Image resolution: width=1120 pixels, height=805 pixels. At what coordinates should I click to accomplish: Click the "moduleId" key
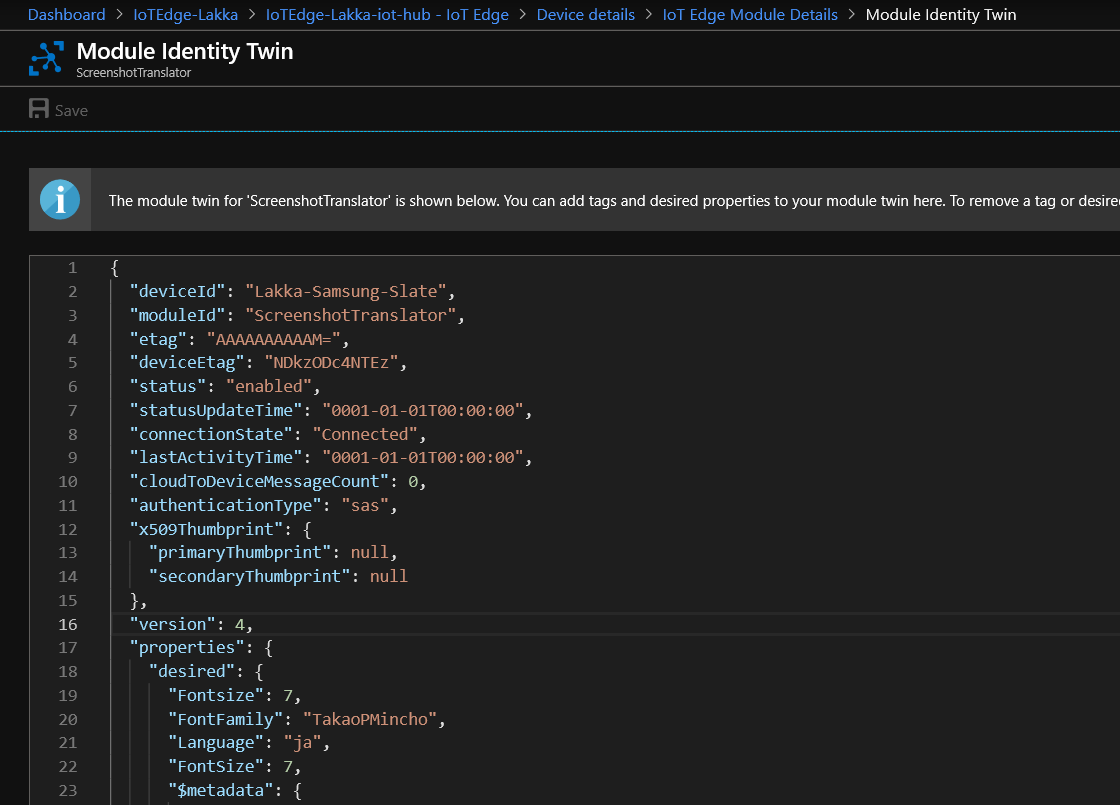[x=177, y=315]
